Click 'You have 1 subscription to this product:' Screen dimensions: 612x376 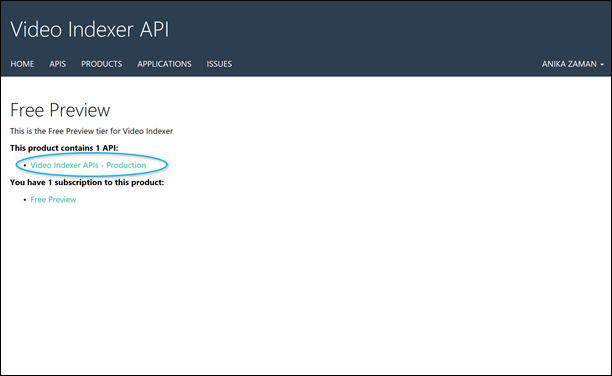[87, 182]
